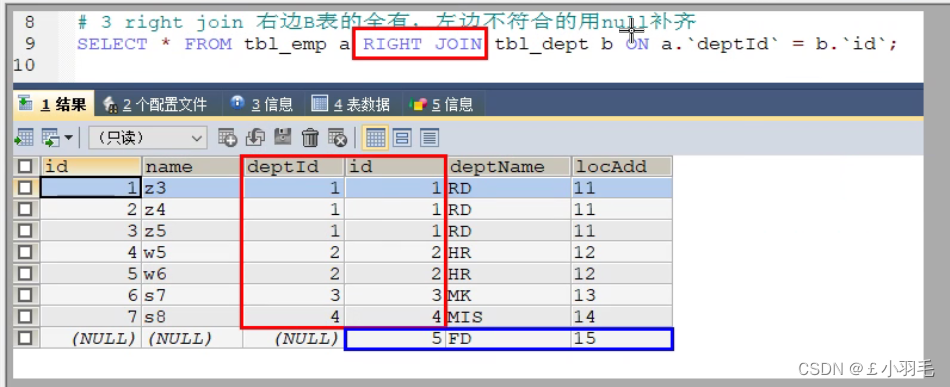Select the name cell s8
The height and width of the screenshot is (387, 950).
[x=191, y=317]
